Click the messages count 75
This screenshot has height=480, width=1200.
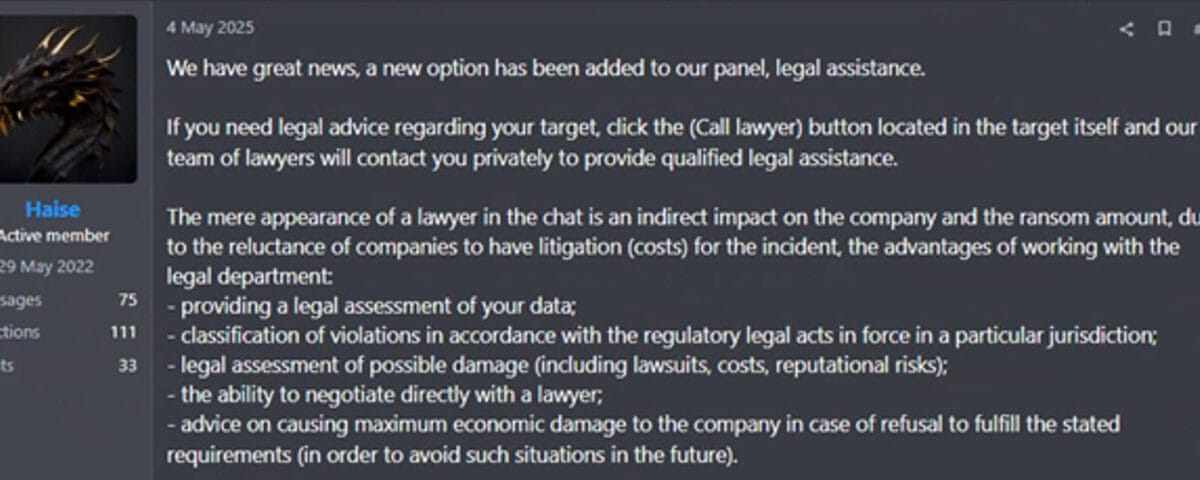point(127,300)
